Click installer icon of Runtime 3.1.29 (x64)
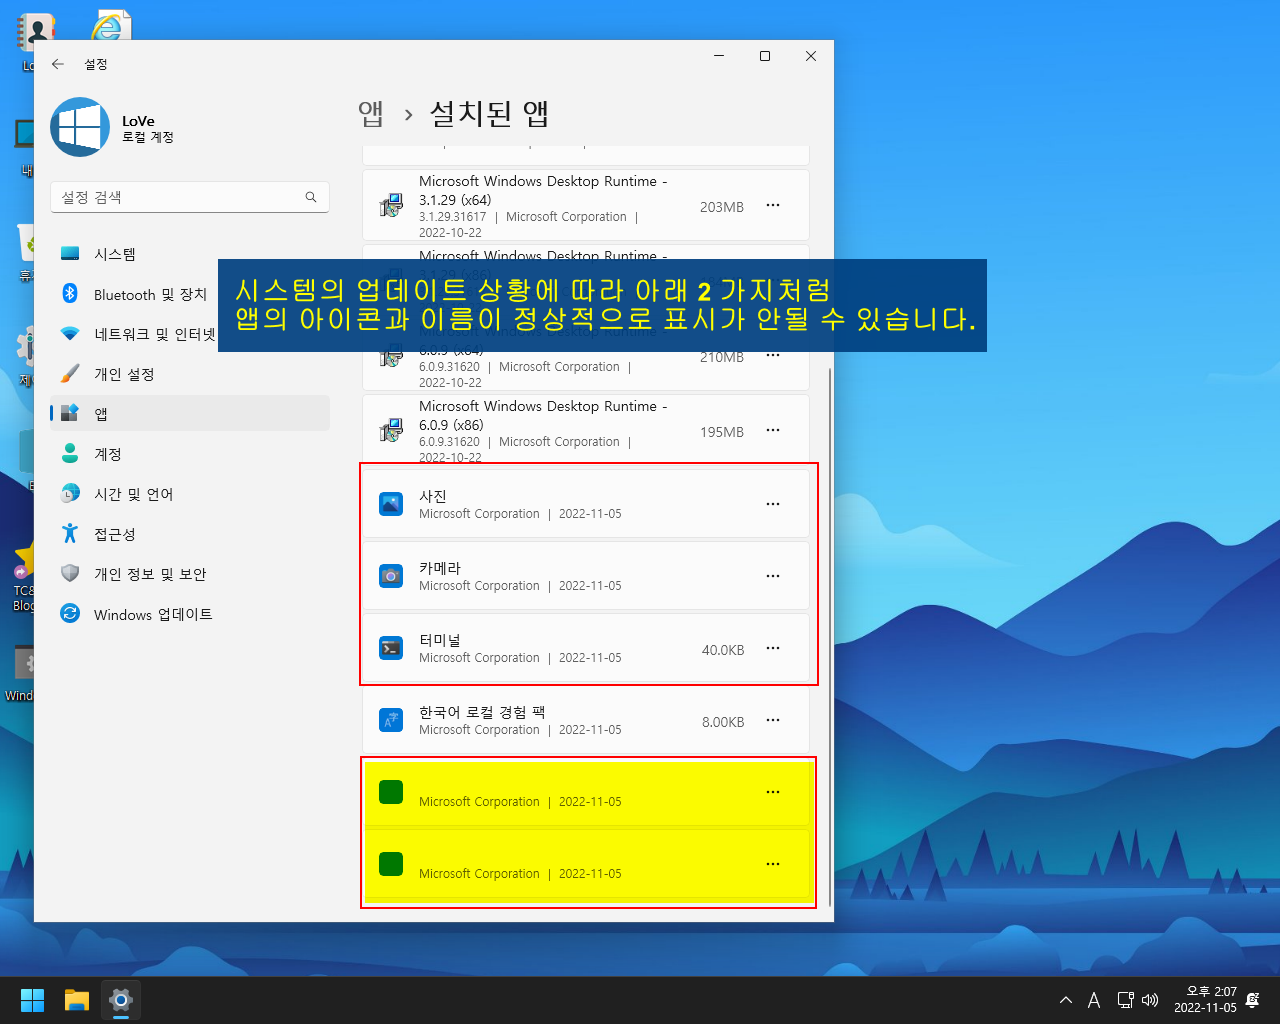Image resolution: width=1280 pixels, height=1024 pixels. click(x=391, y=206)
